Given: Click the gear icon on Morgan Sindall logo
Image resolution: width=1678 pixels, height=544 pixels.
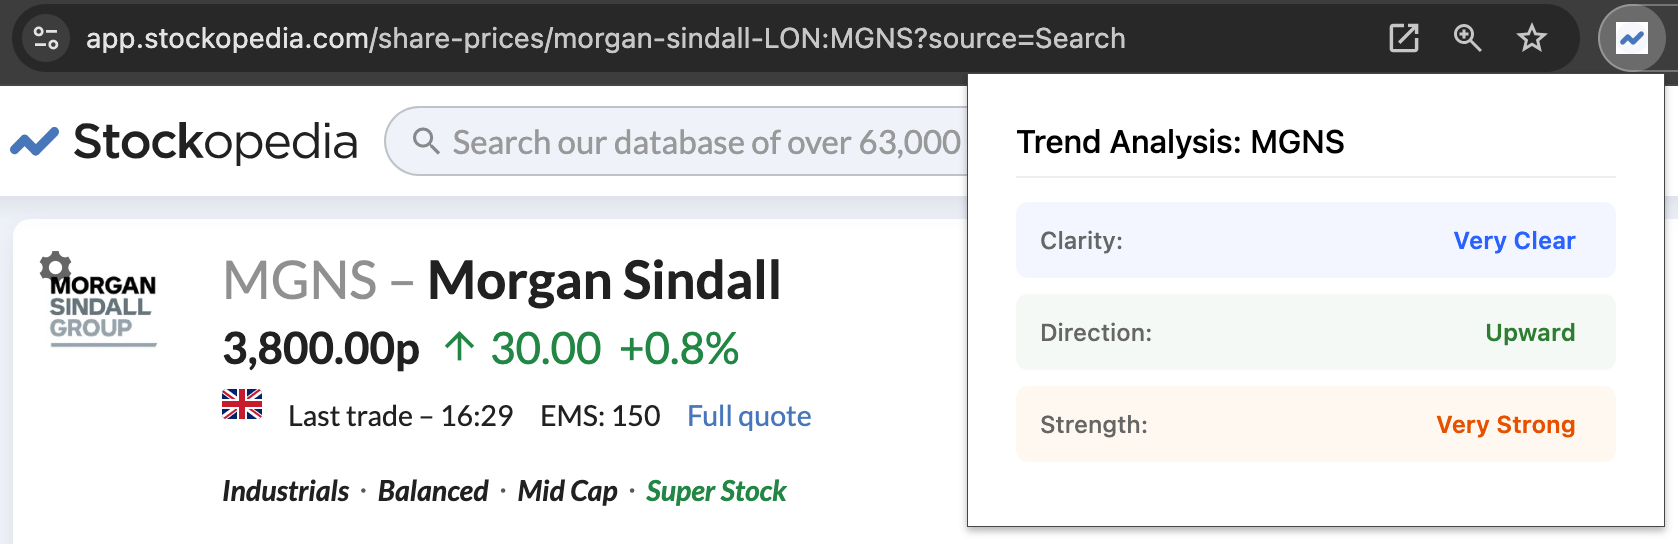Looking at the screenshot, I should pos(55,266).
